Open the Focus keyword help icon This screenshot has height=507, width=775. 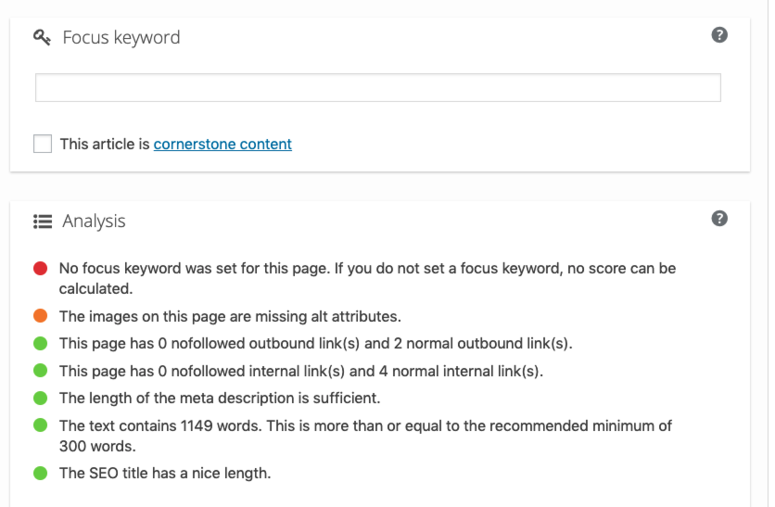tap(719, 35)
